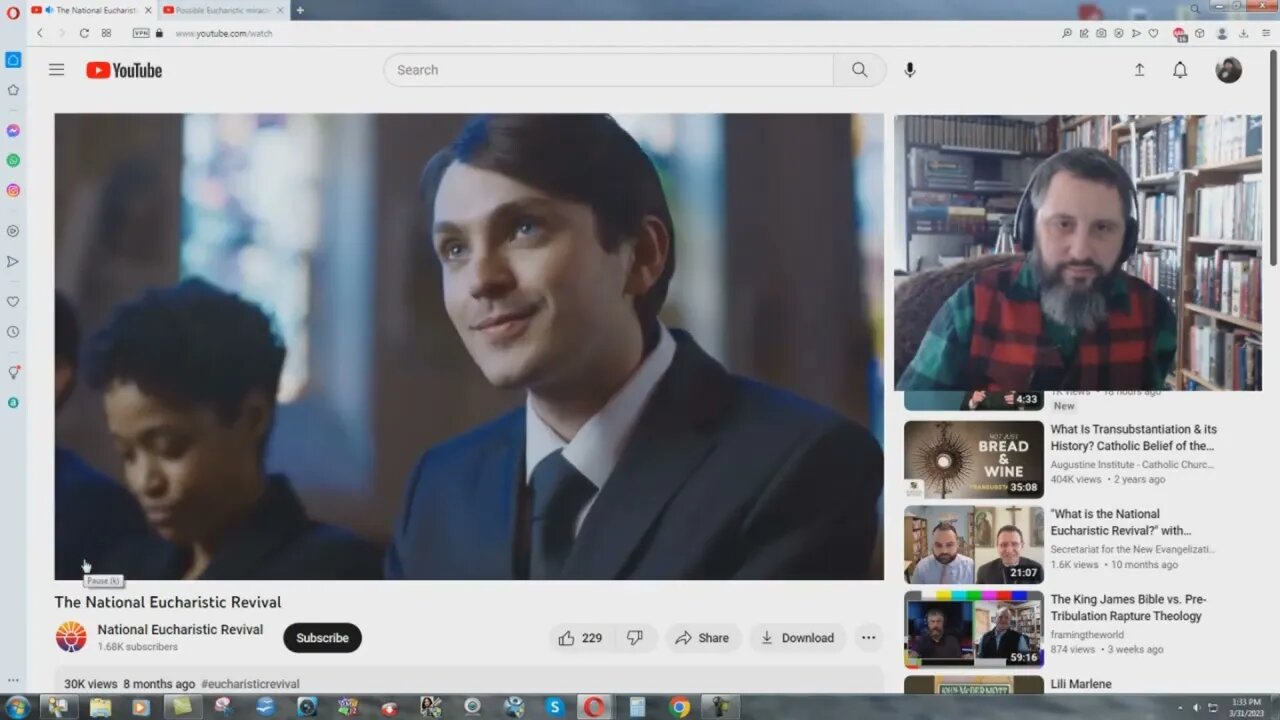Viewport: 1280px width, 720px height.
Task: Open WhatsApp in the Opera sidebar
Action: click(x=13, y=160)
